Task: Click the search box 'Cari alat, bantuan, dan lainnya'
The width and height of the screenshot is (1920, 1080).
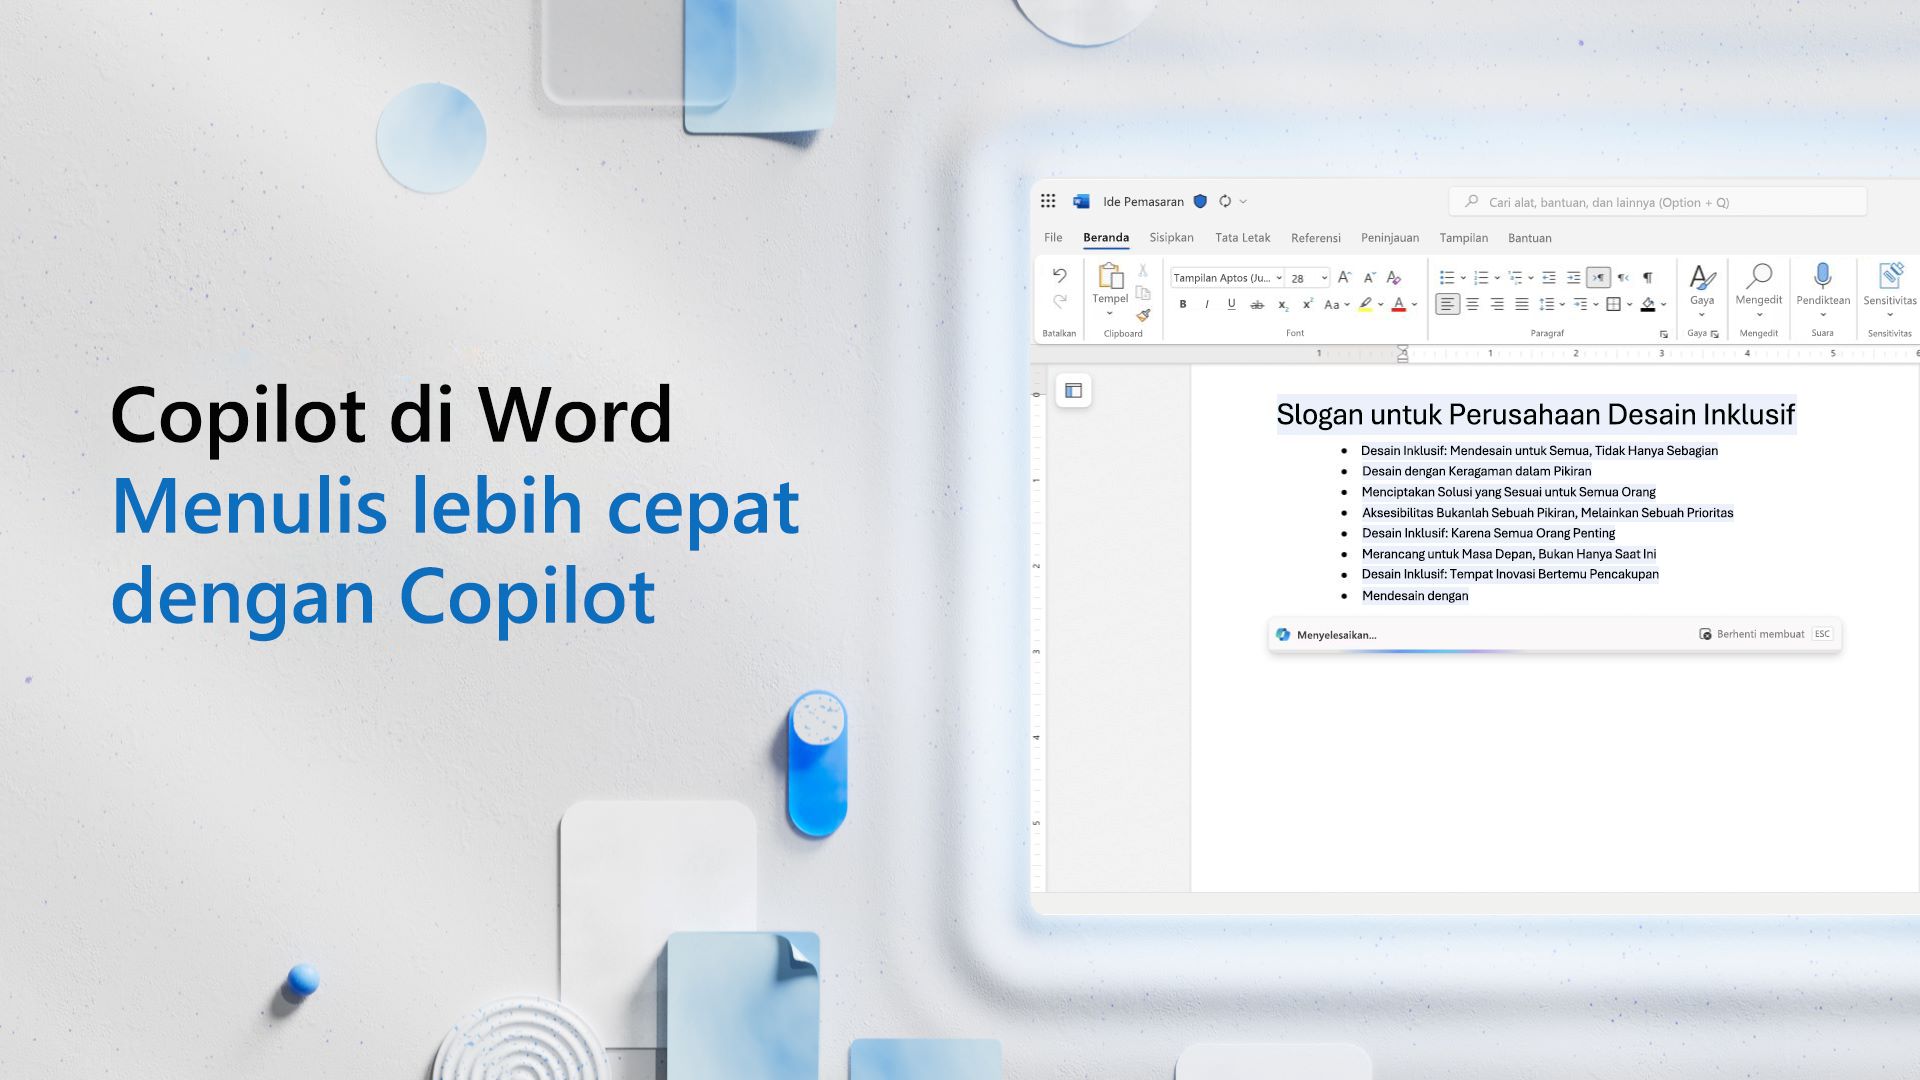Action: pos(1658,202)
